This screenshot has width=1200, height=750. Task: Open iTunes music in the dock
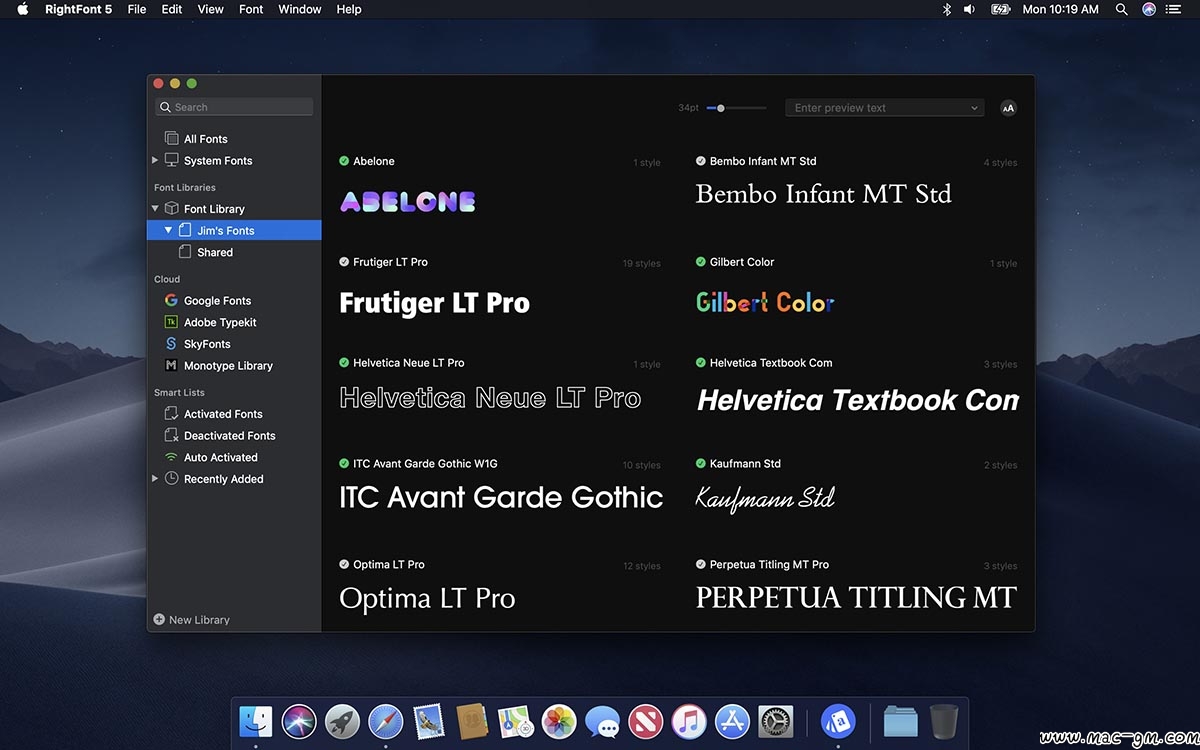(x=689, y=721)
